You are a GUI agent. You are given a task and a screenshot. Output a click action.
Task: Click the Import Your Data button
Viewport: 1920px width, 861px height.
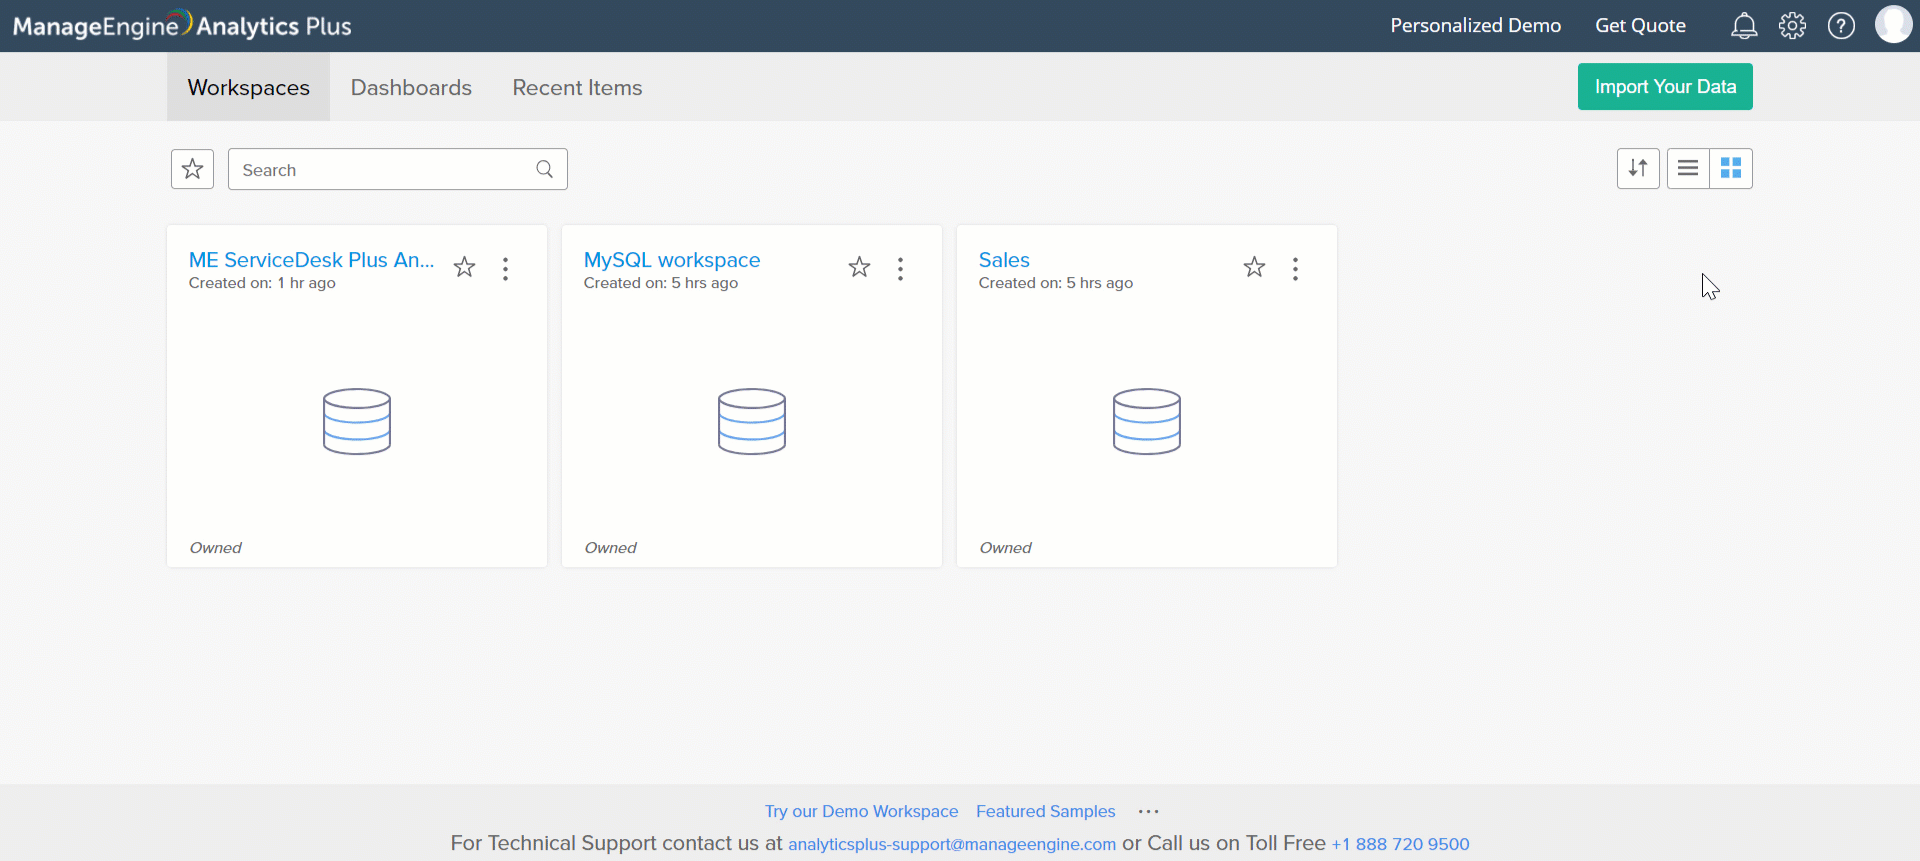pyautogui.click(x=1665, y=87)
